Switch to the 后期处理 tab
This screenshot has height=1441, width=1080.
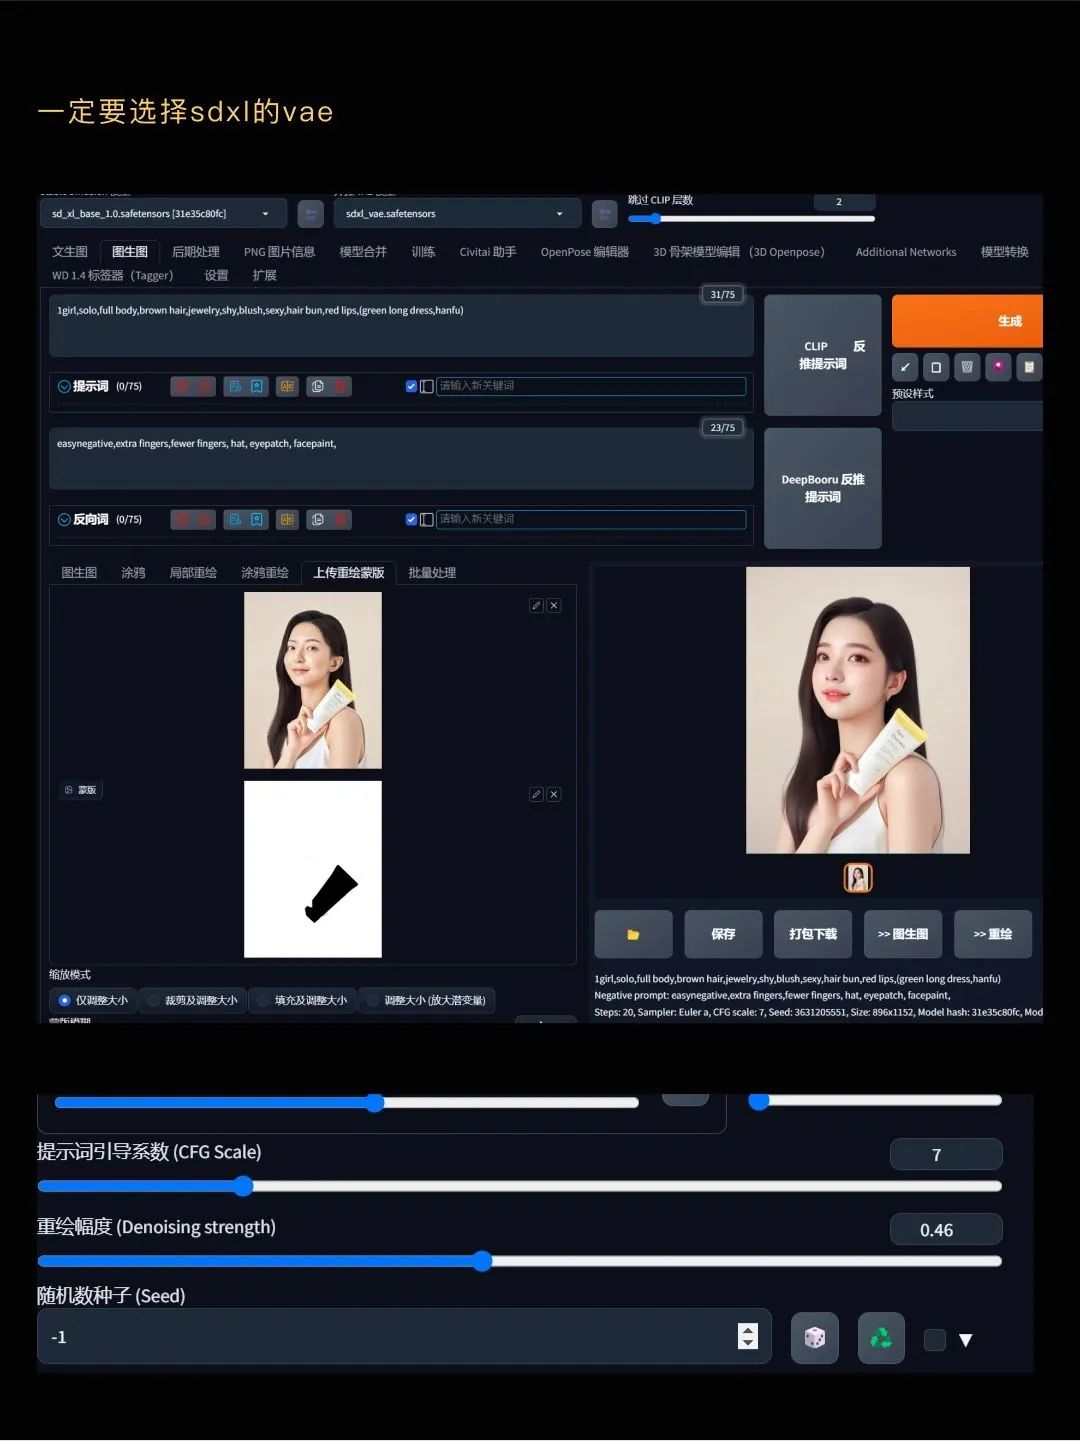click(196, 252)
